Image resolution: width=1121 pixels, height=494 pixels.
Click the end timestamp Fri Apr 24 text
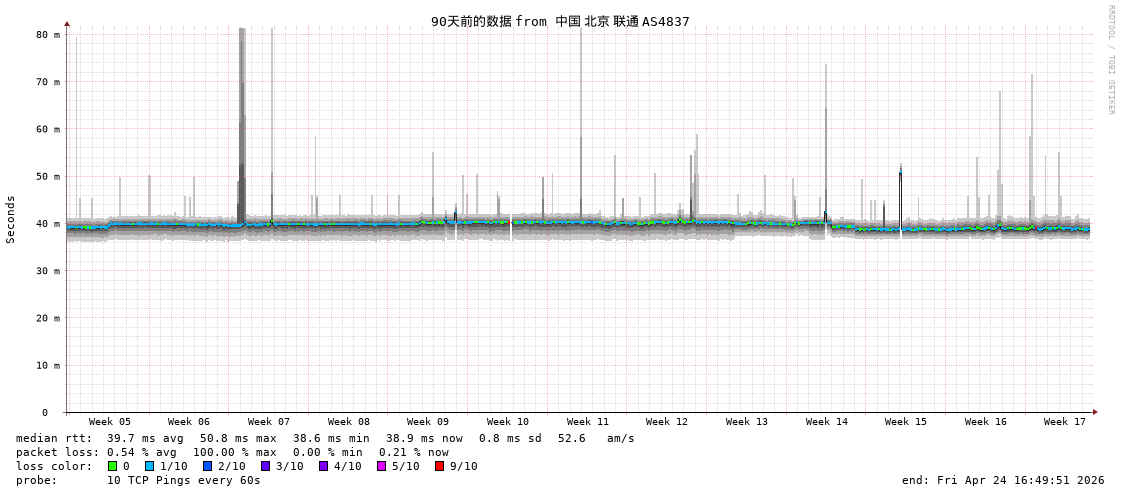click(x=1003, y=480)
